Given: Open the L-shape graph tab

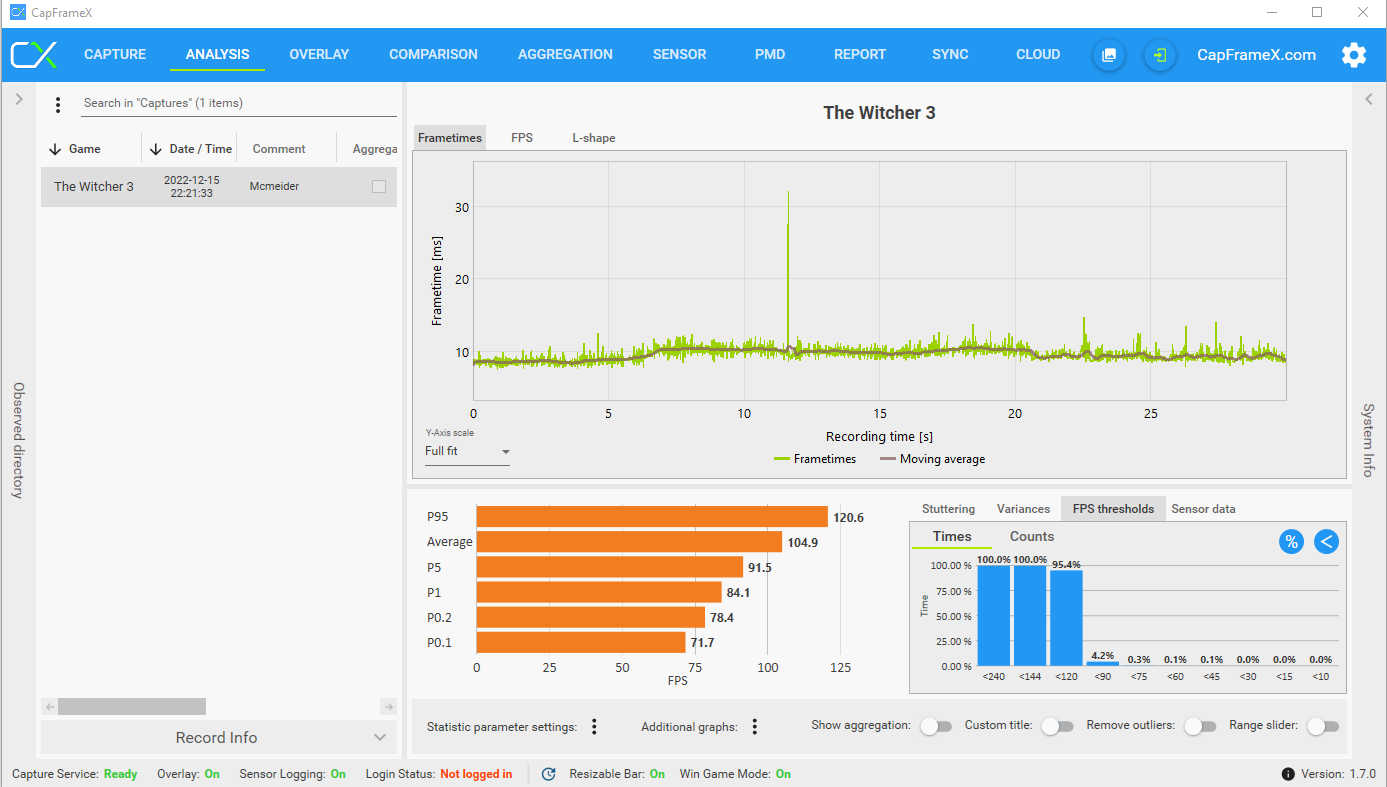Looking at the screenshot, I should [594, 138].
